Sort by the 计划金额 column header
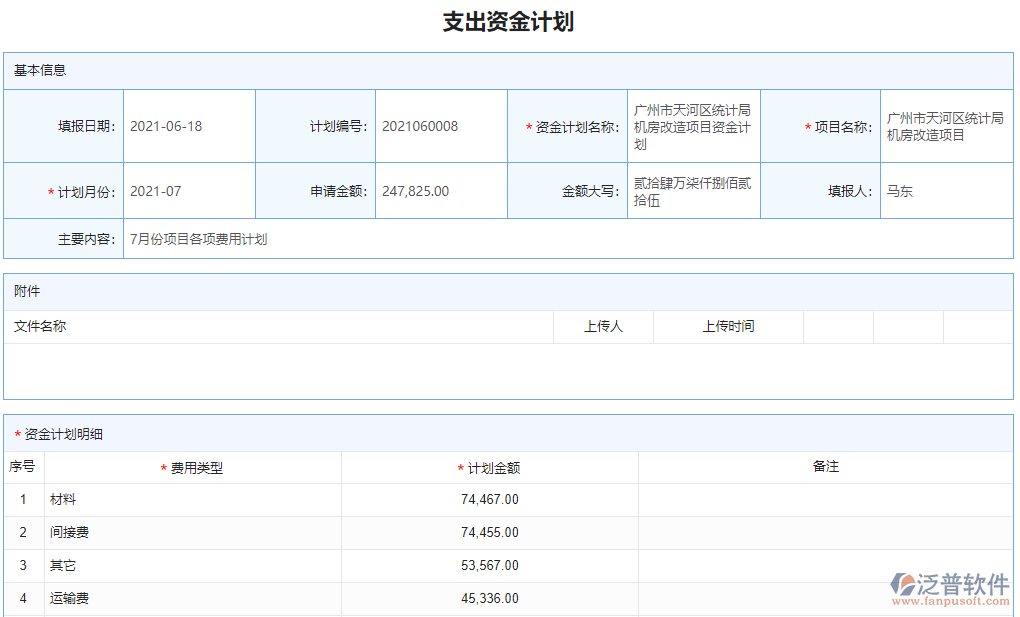 (489, 466)
